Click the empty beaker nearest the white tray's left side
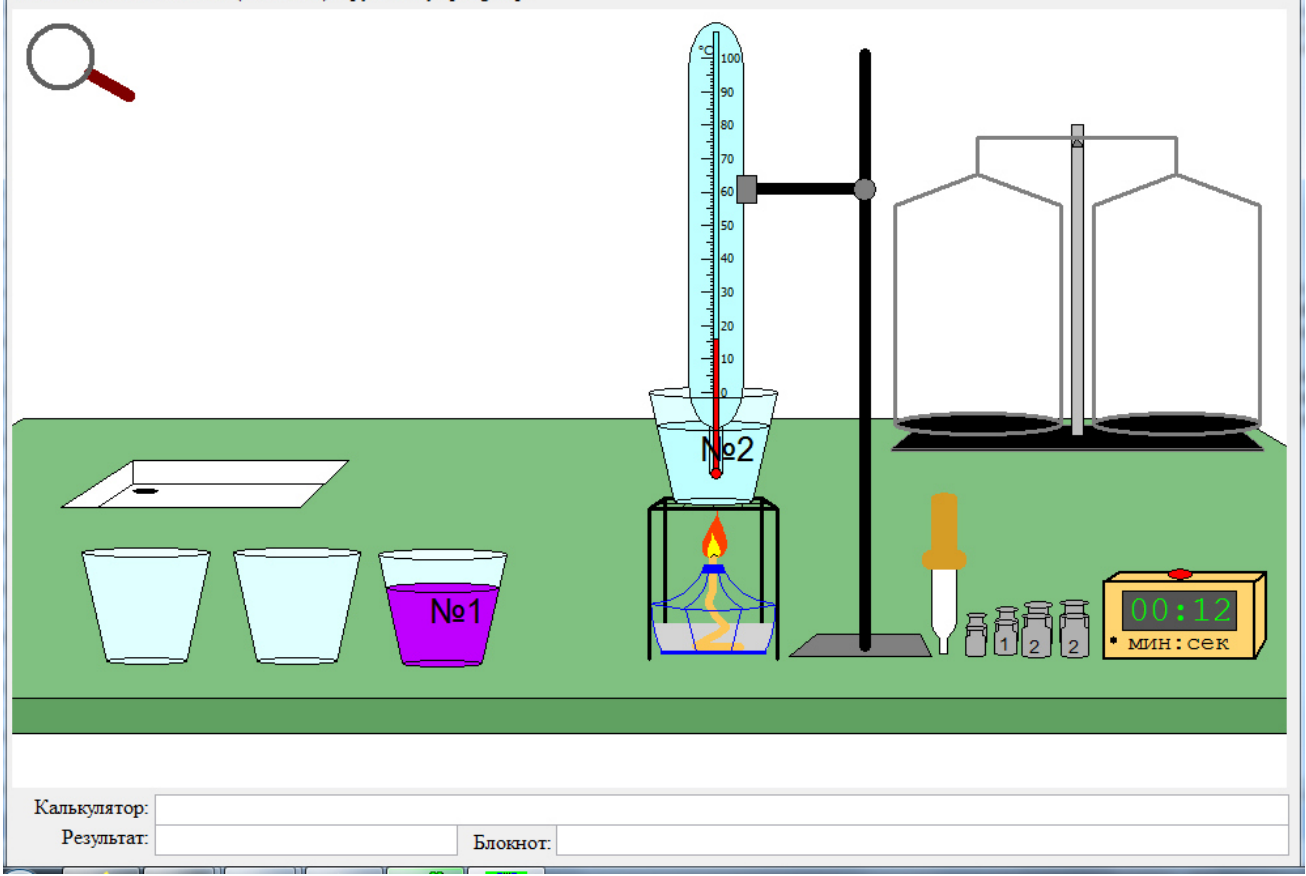 [x=146, y=606]
